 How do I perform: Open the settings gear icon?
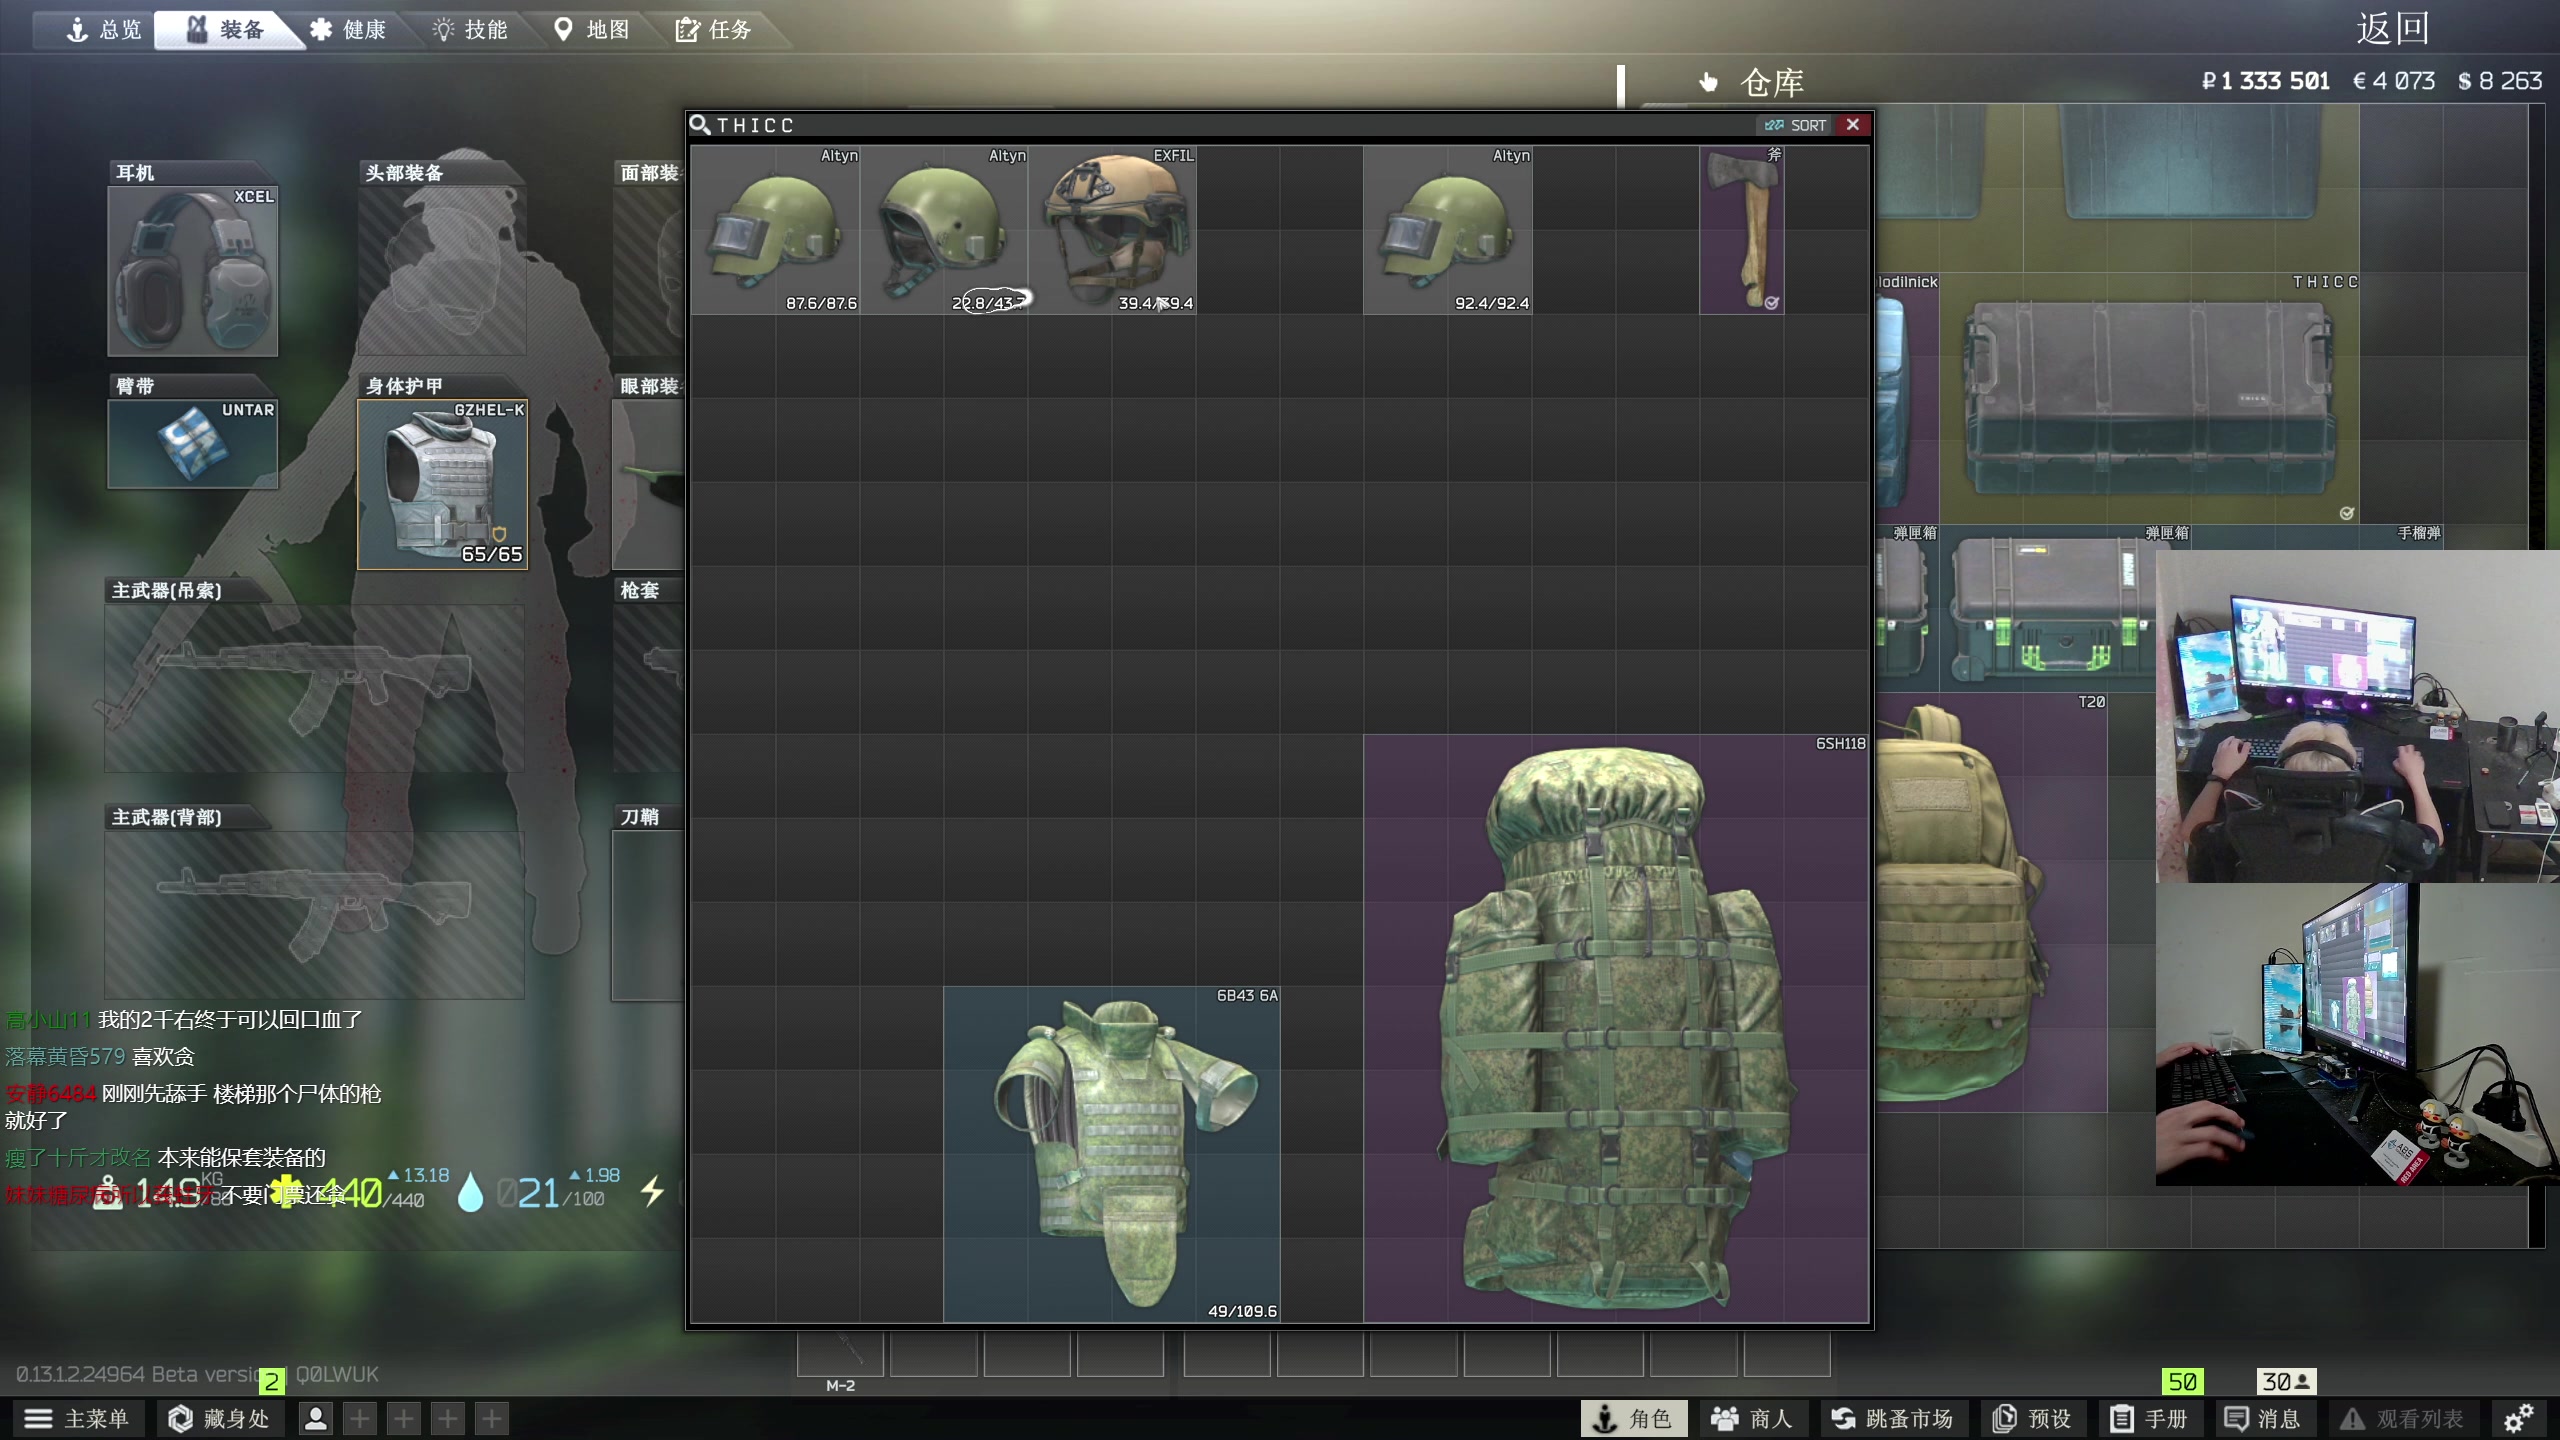pos(2518,1418)
